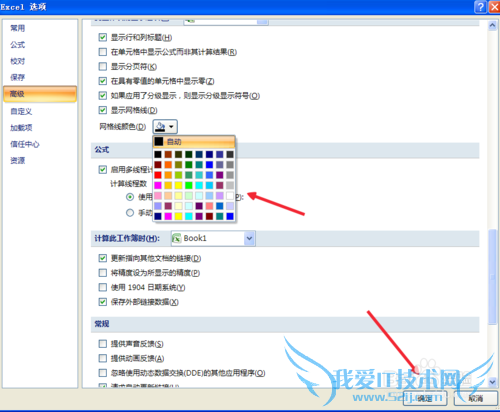This screenshot has height=412, width=500.
Task: Select the 高级 options category
Action: click(40, 94)
